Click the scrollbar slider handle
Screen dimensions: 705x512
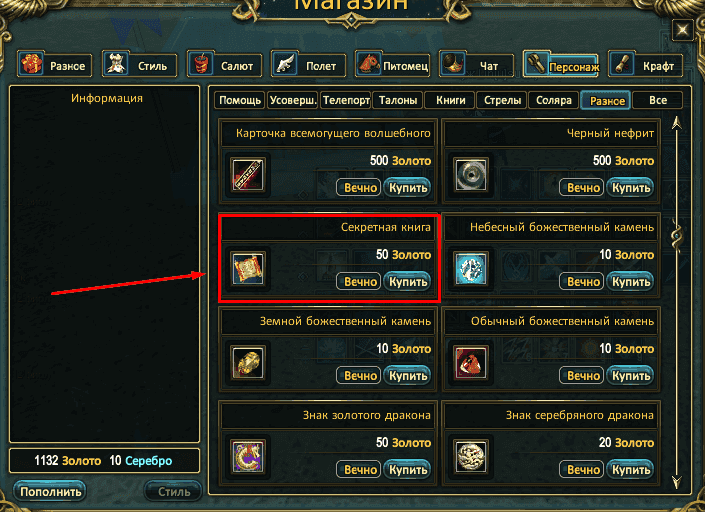click(x=676, y=236)
